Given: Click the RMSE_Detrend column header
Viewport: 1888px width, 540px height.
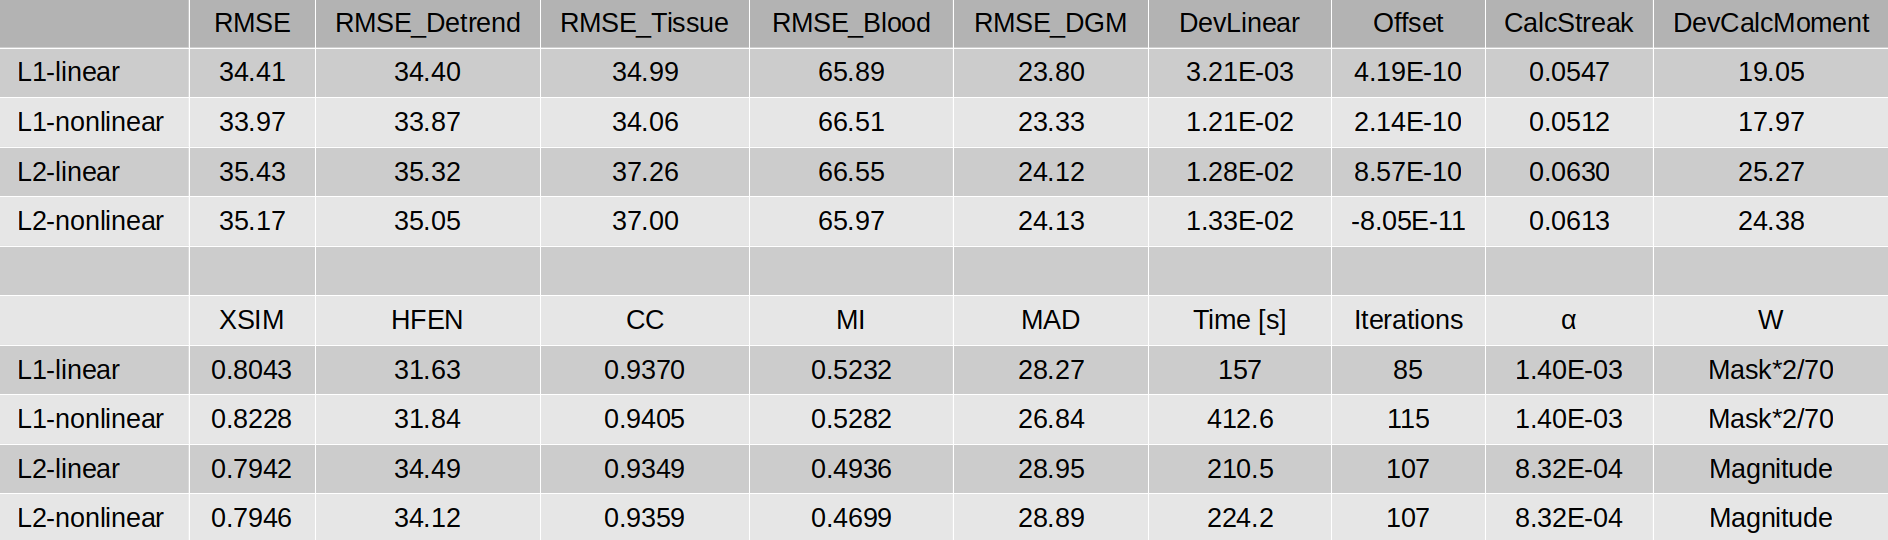Looking at the screenshot, I should click(427, 23).
